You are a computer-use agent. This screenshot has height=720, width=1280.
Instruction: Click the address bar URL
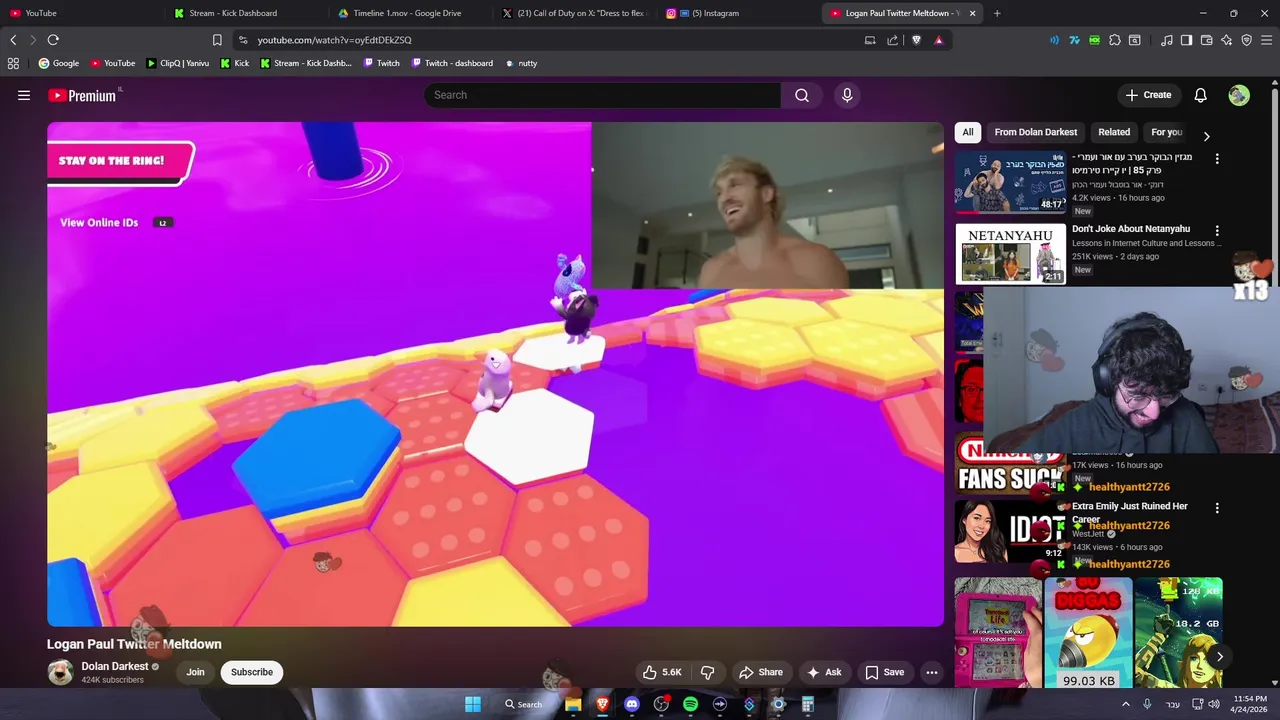[x=334, y=40]
